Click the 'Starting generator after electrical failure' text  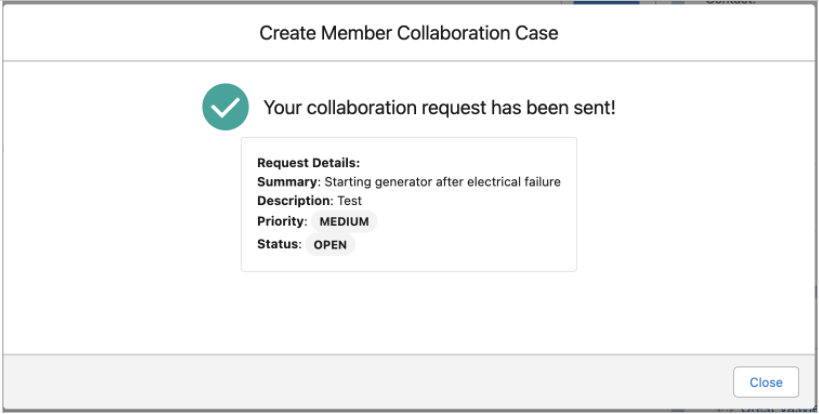tap(442, 182)
